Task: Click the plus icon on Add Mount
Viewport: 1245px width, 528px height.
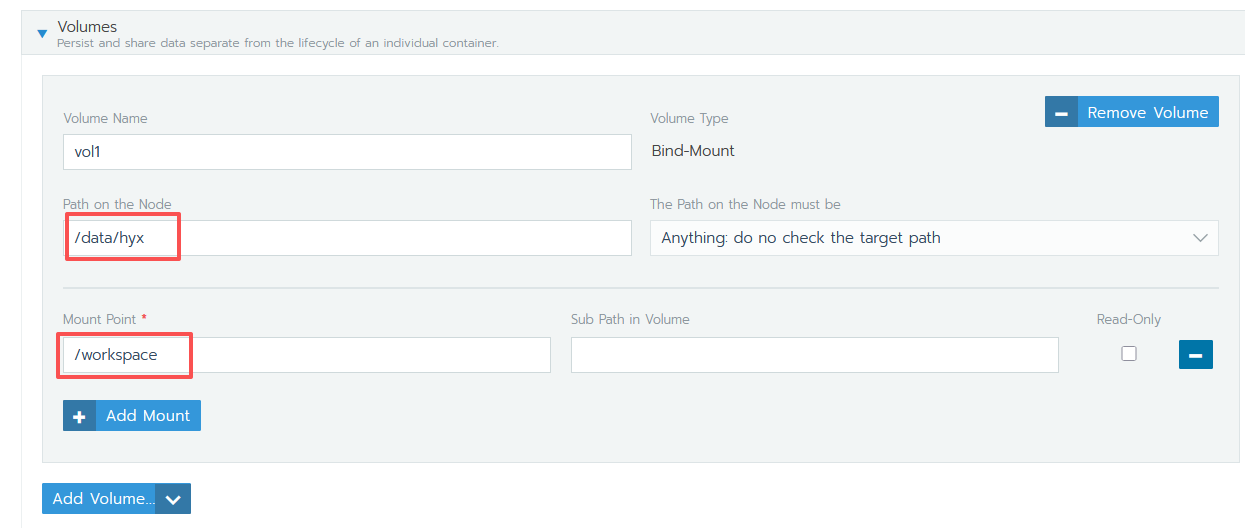Action: tap(80, 416)
